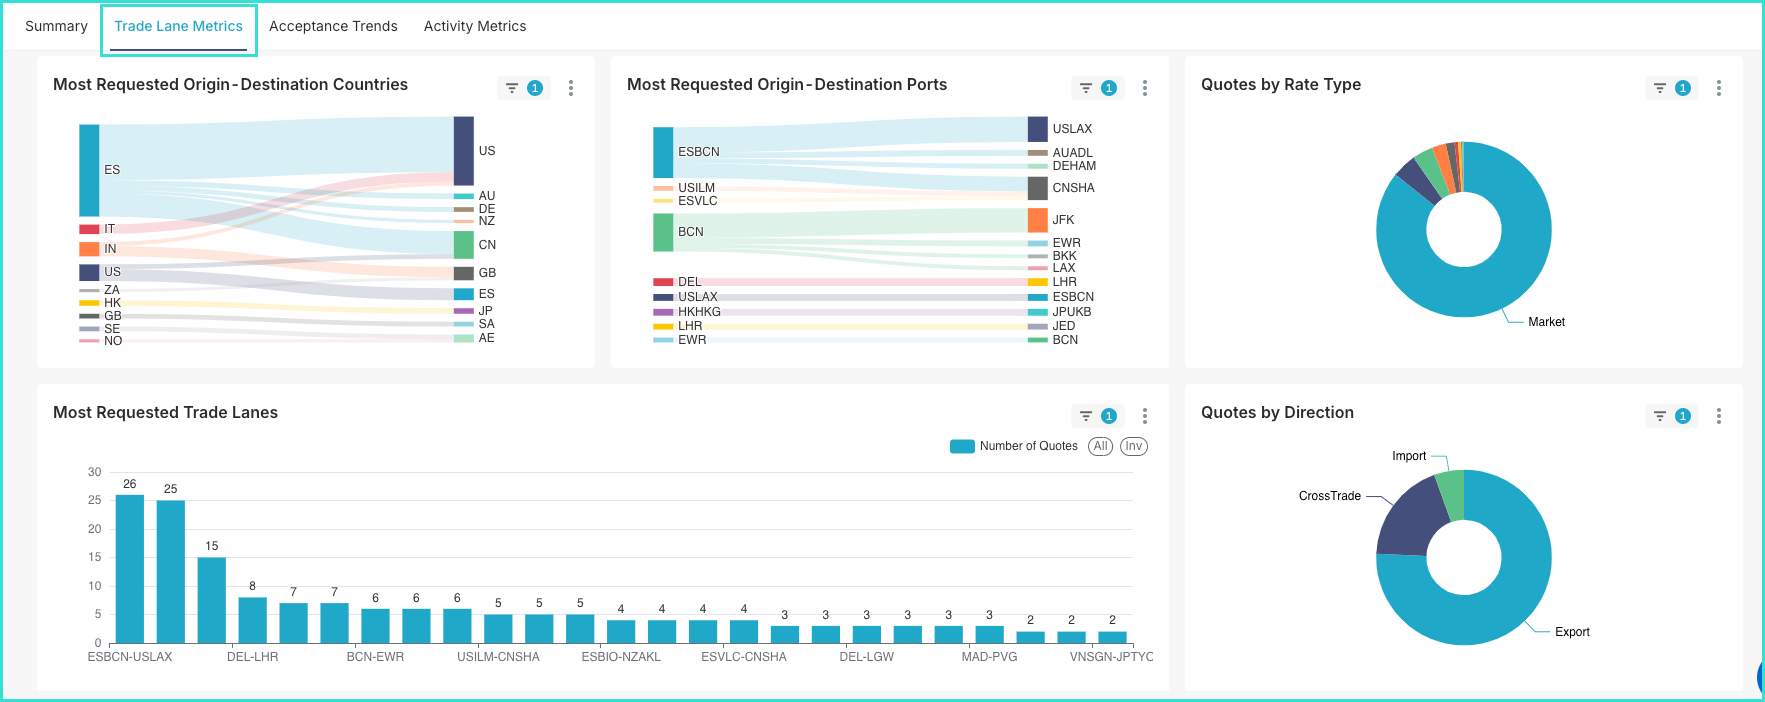
Task: Click Inv to invert legend selection
Action: point(1133,446)
